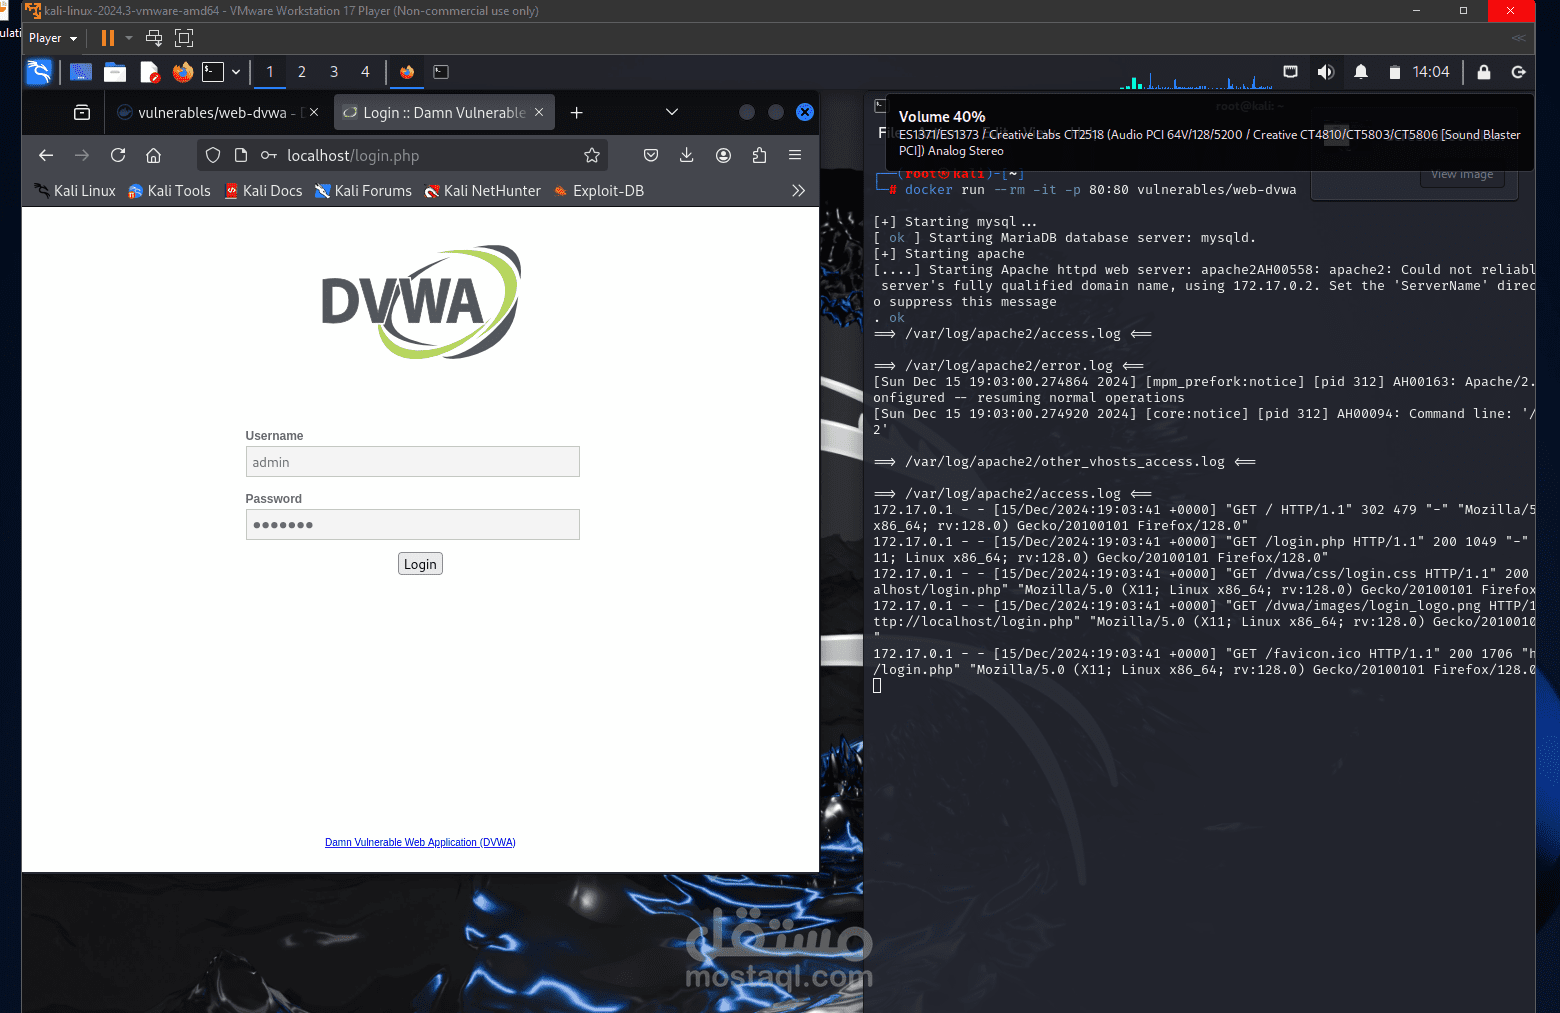The image size is (1560, 1013).
Task: Click the panel clock 14:04
Action: (1431, 72)
